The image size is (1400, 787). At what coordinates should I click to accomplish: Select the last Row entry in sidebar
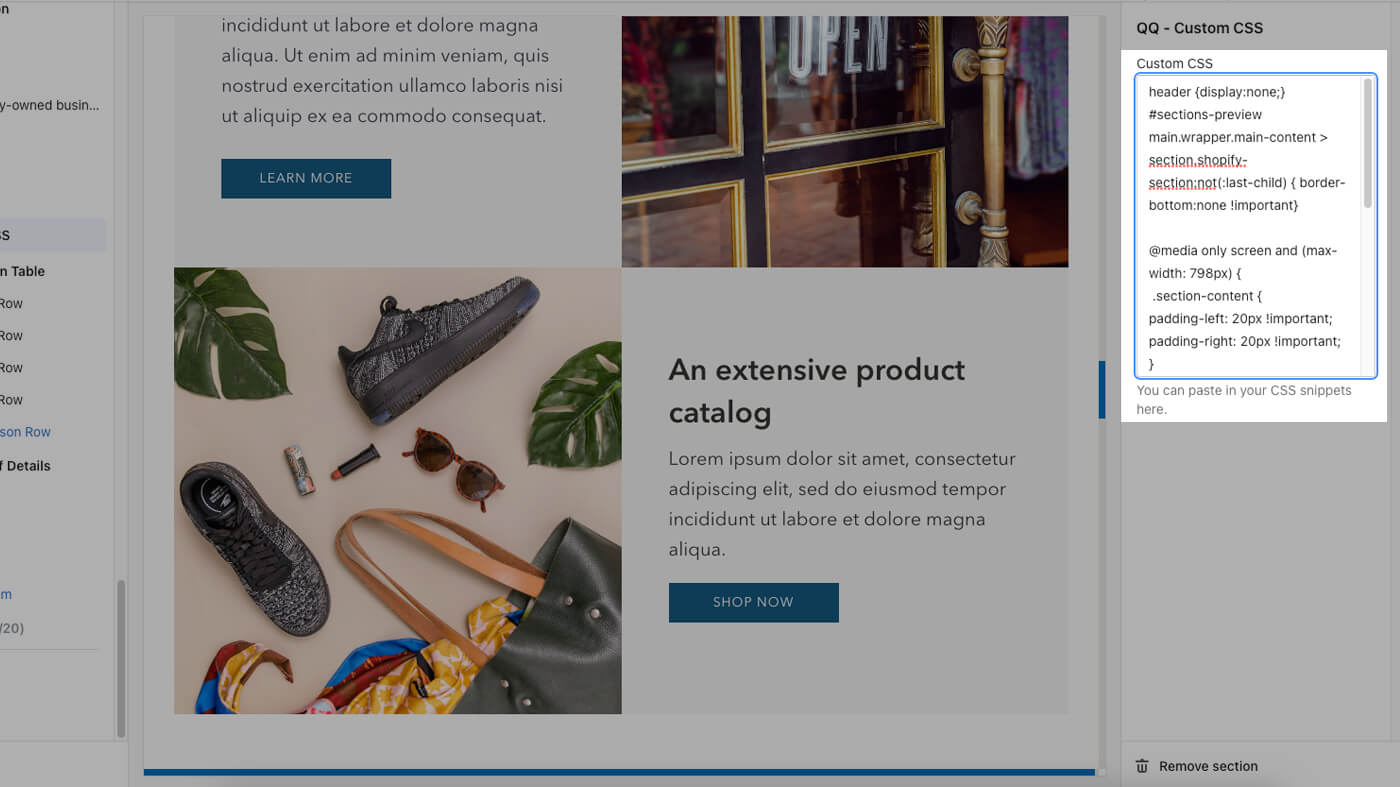[x=13, y=399]
